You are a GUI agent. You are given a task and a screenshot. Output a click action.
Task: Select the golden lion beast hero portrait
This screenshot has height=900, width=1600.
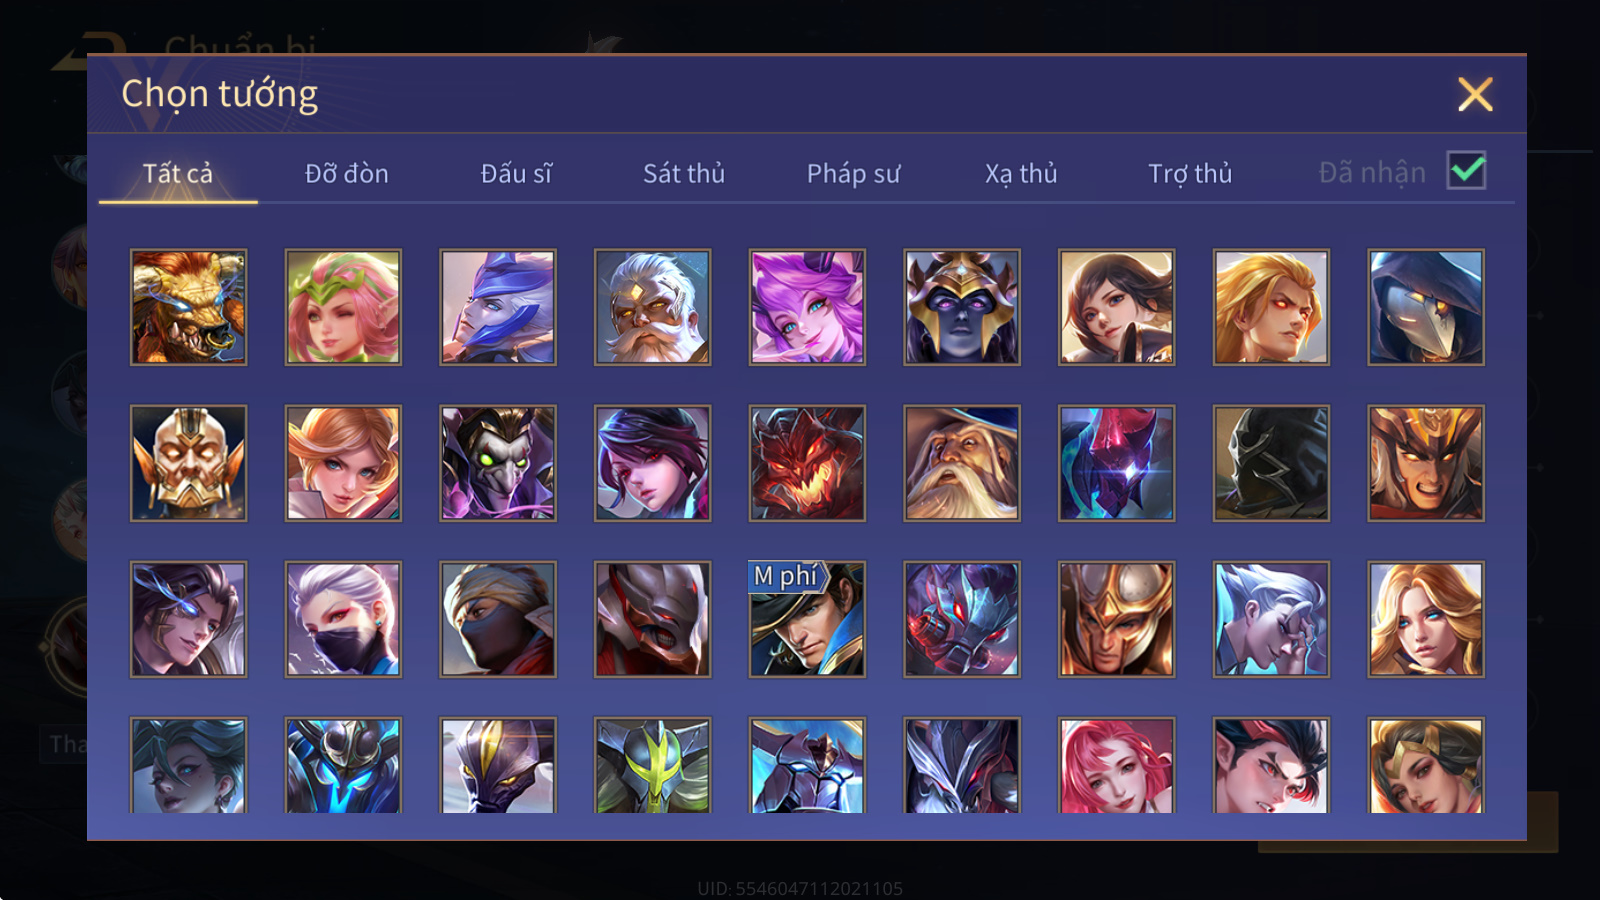(188, 307)
